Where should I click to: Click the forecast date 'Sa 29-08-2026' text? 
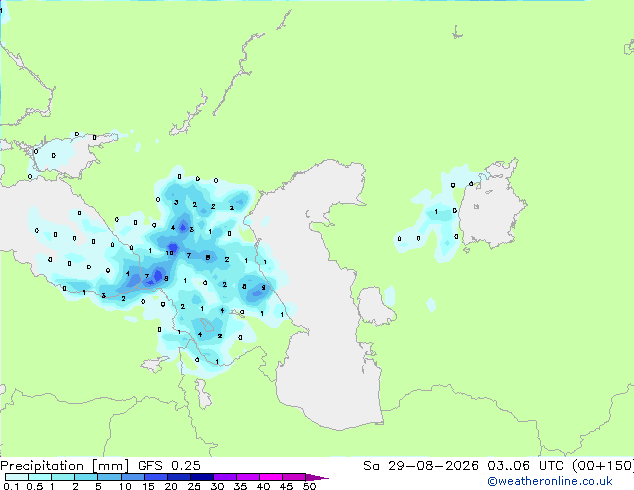tap(421, 466)
